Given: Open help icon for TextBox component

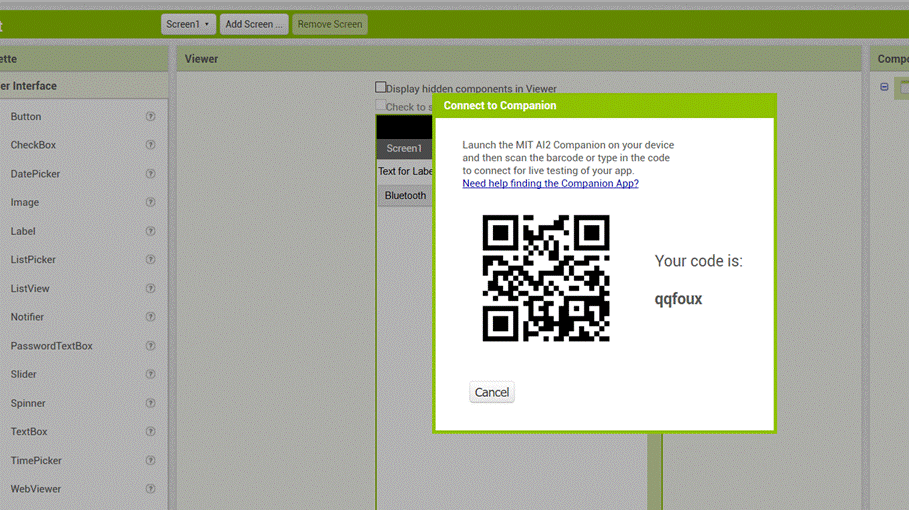Looking at the screenshot, I should (x=150, y=432).
